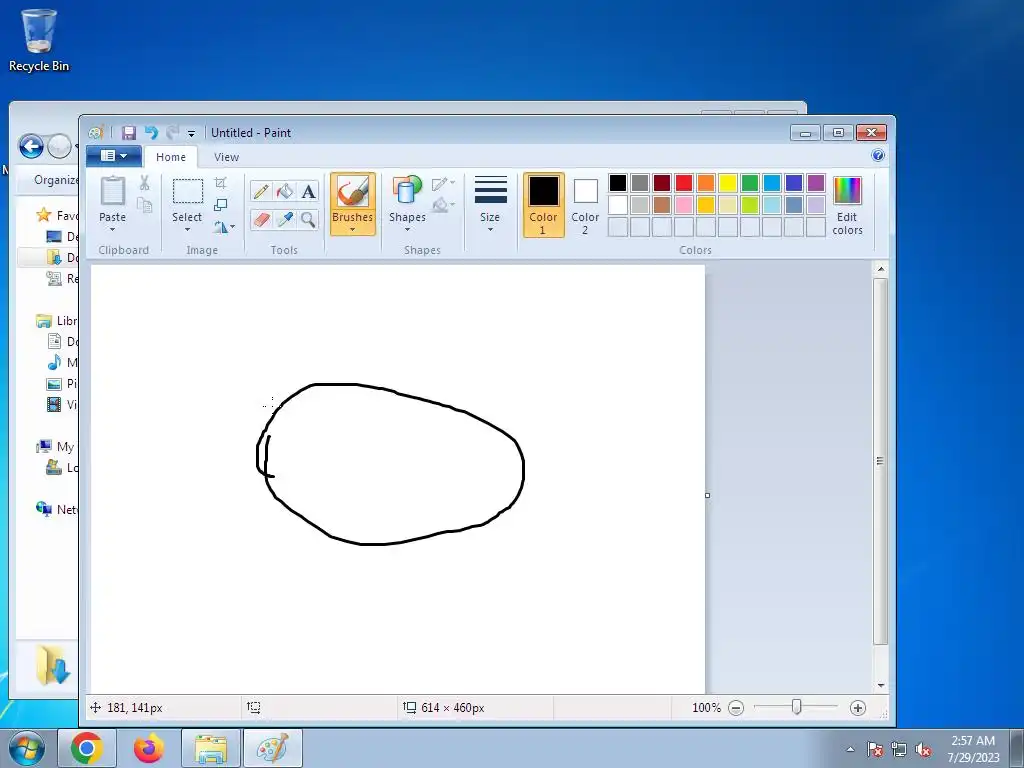Pick the pink color swatch
This screenshot has width=1024, height=768.
coord(684,205)
